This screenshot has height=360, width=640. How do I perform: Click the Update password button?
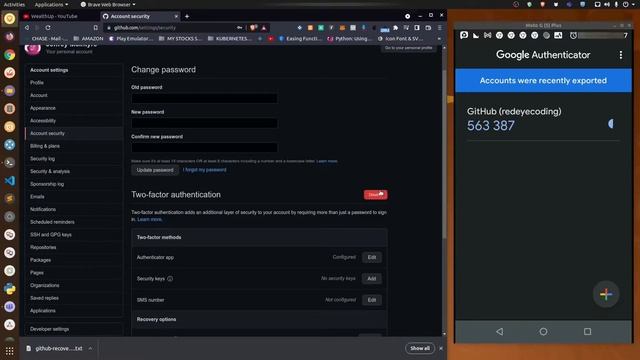click(x=155, y=170)
